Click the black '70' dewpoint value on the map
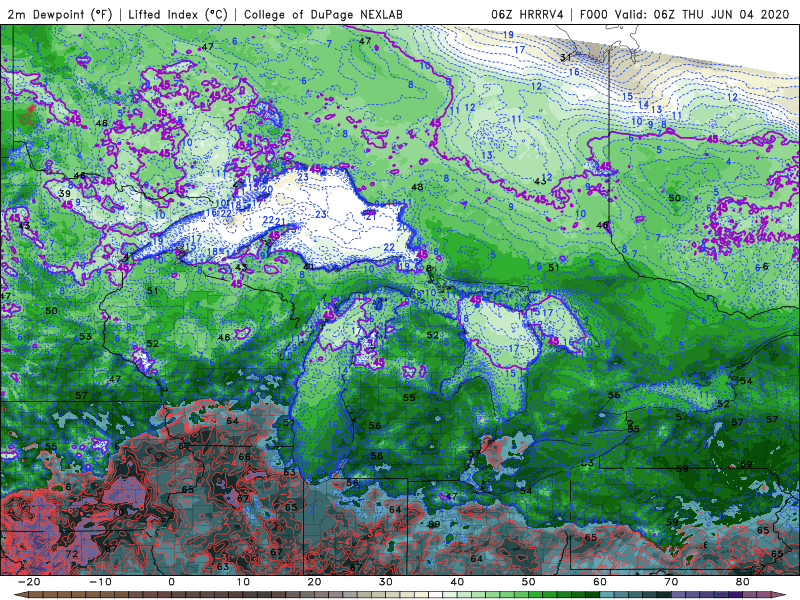Viewport: 800px width, 600px height. [x=118, y=511]
